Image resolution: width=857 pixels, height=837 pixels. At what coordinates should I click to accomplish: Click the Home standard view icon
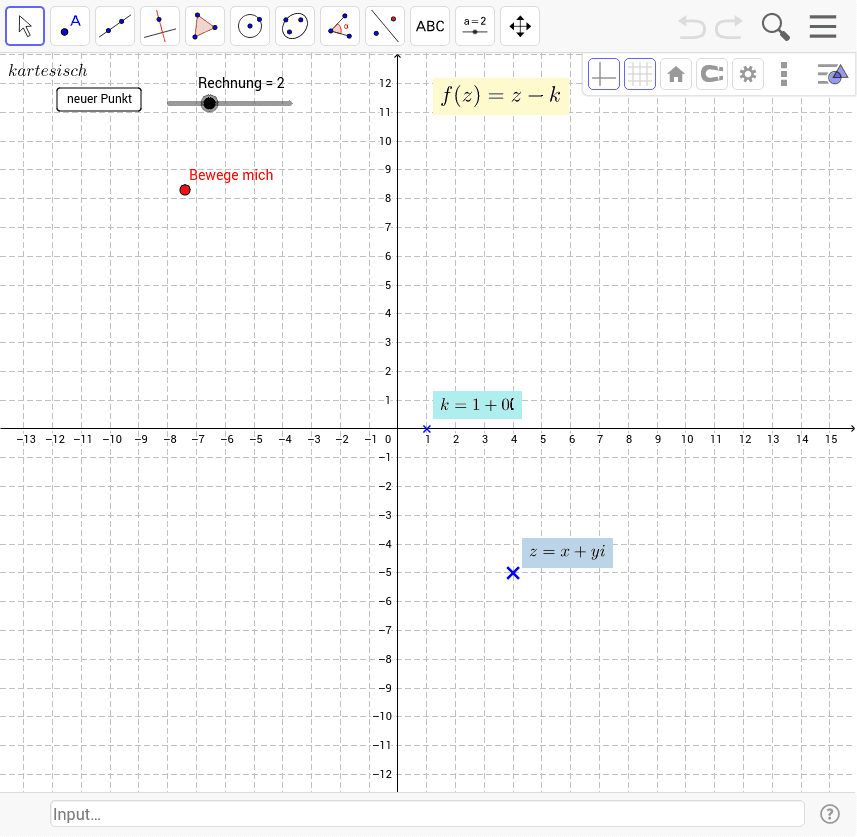676,74
